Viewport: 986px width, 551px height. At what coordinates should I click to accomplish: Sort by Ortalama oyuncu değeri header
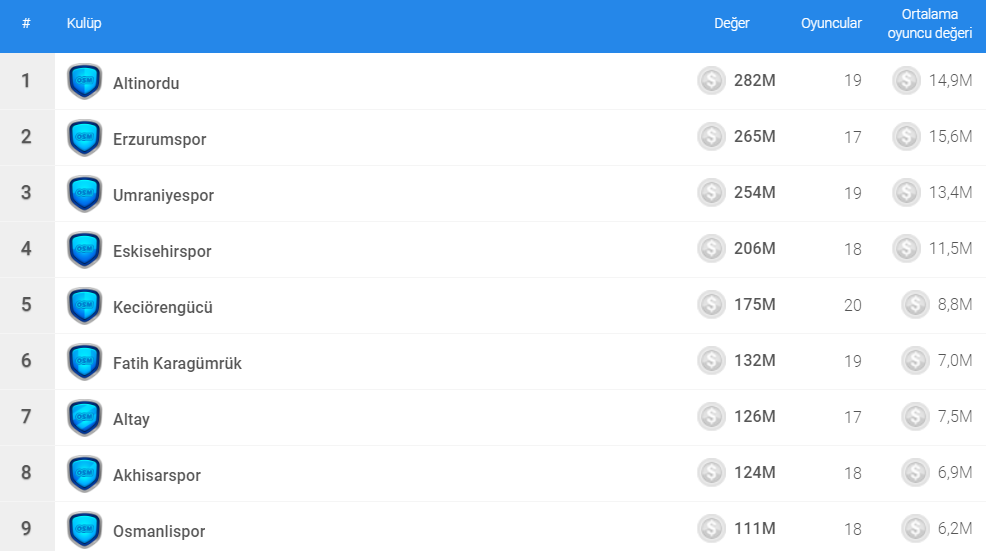(929, 24)
